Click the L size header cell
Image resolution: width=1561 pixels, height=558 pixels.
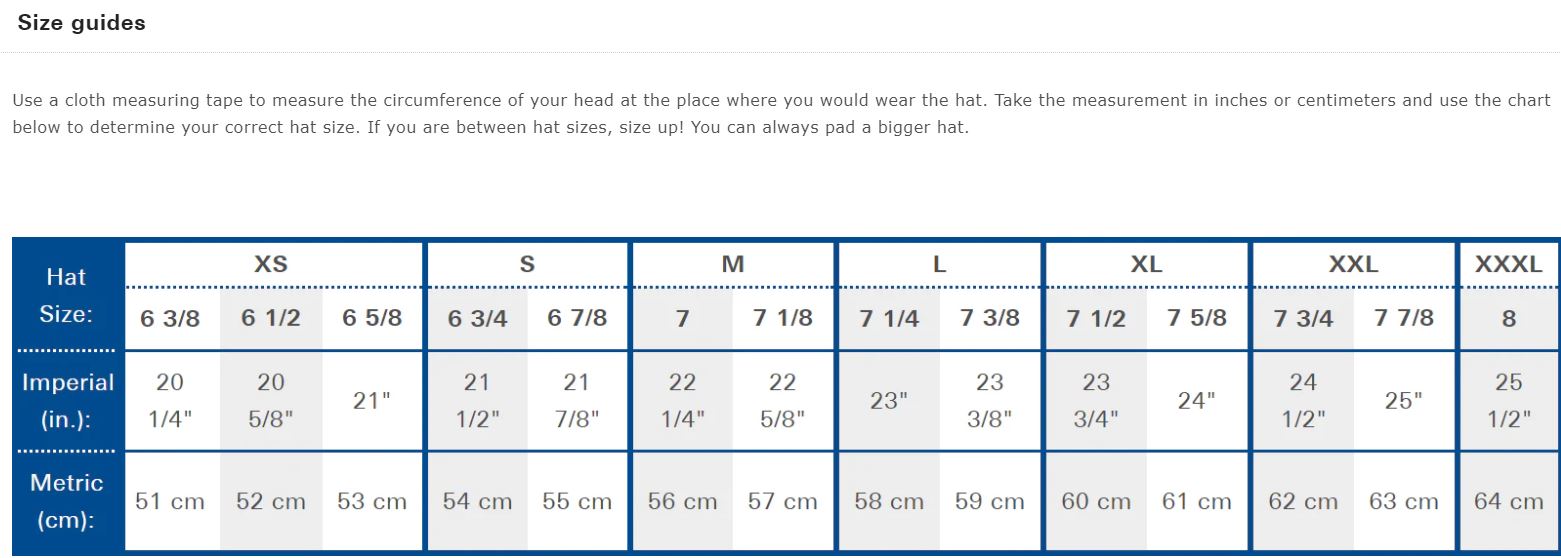point(939,264)
